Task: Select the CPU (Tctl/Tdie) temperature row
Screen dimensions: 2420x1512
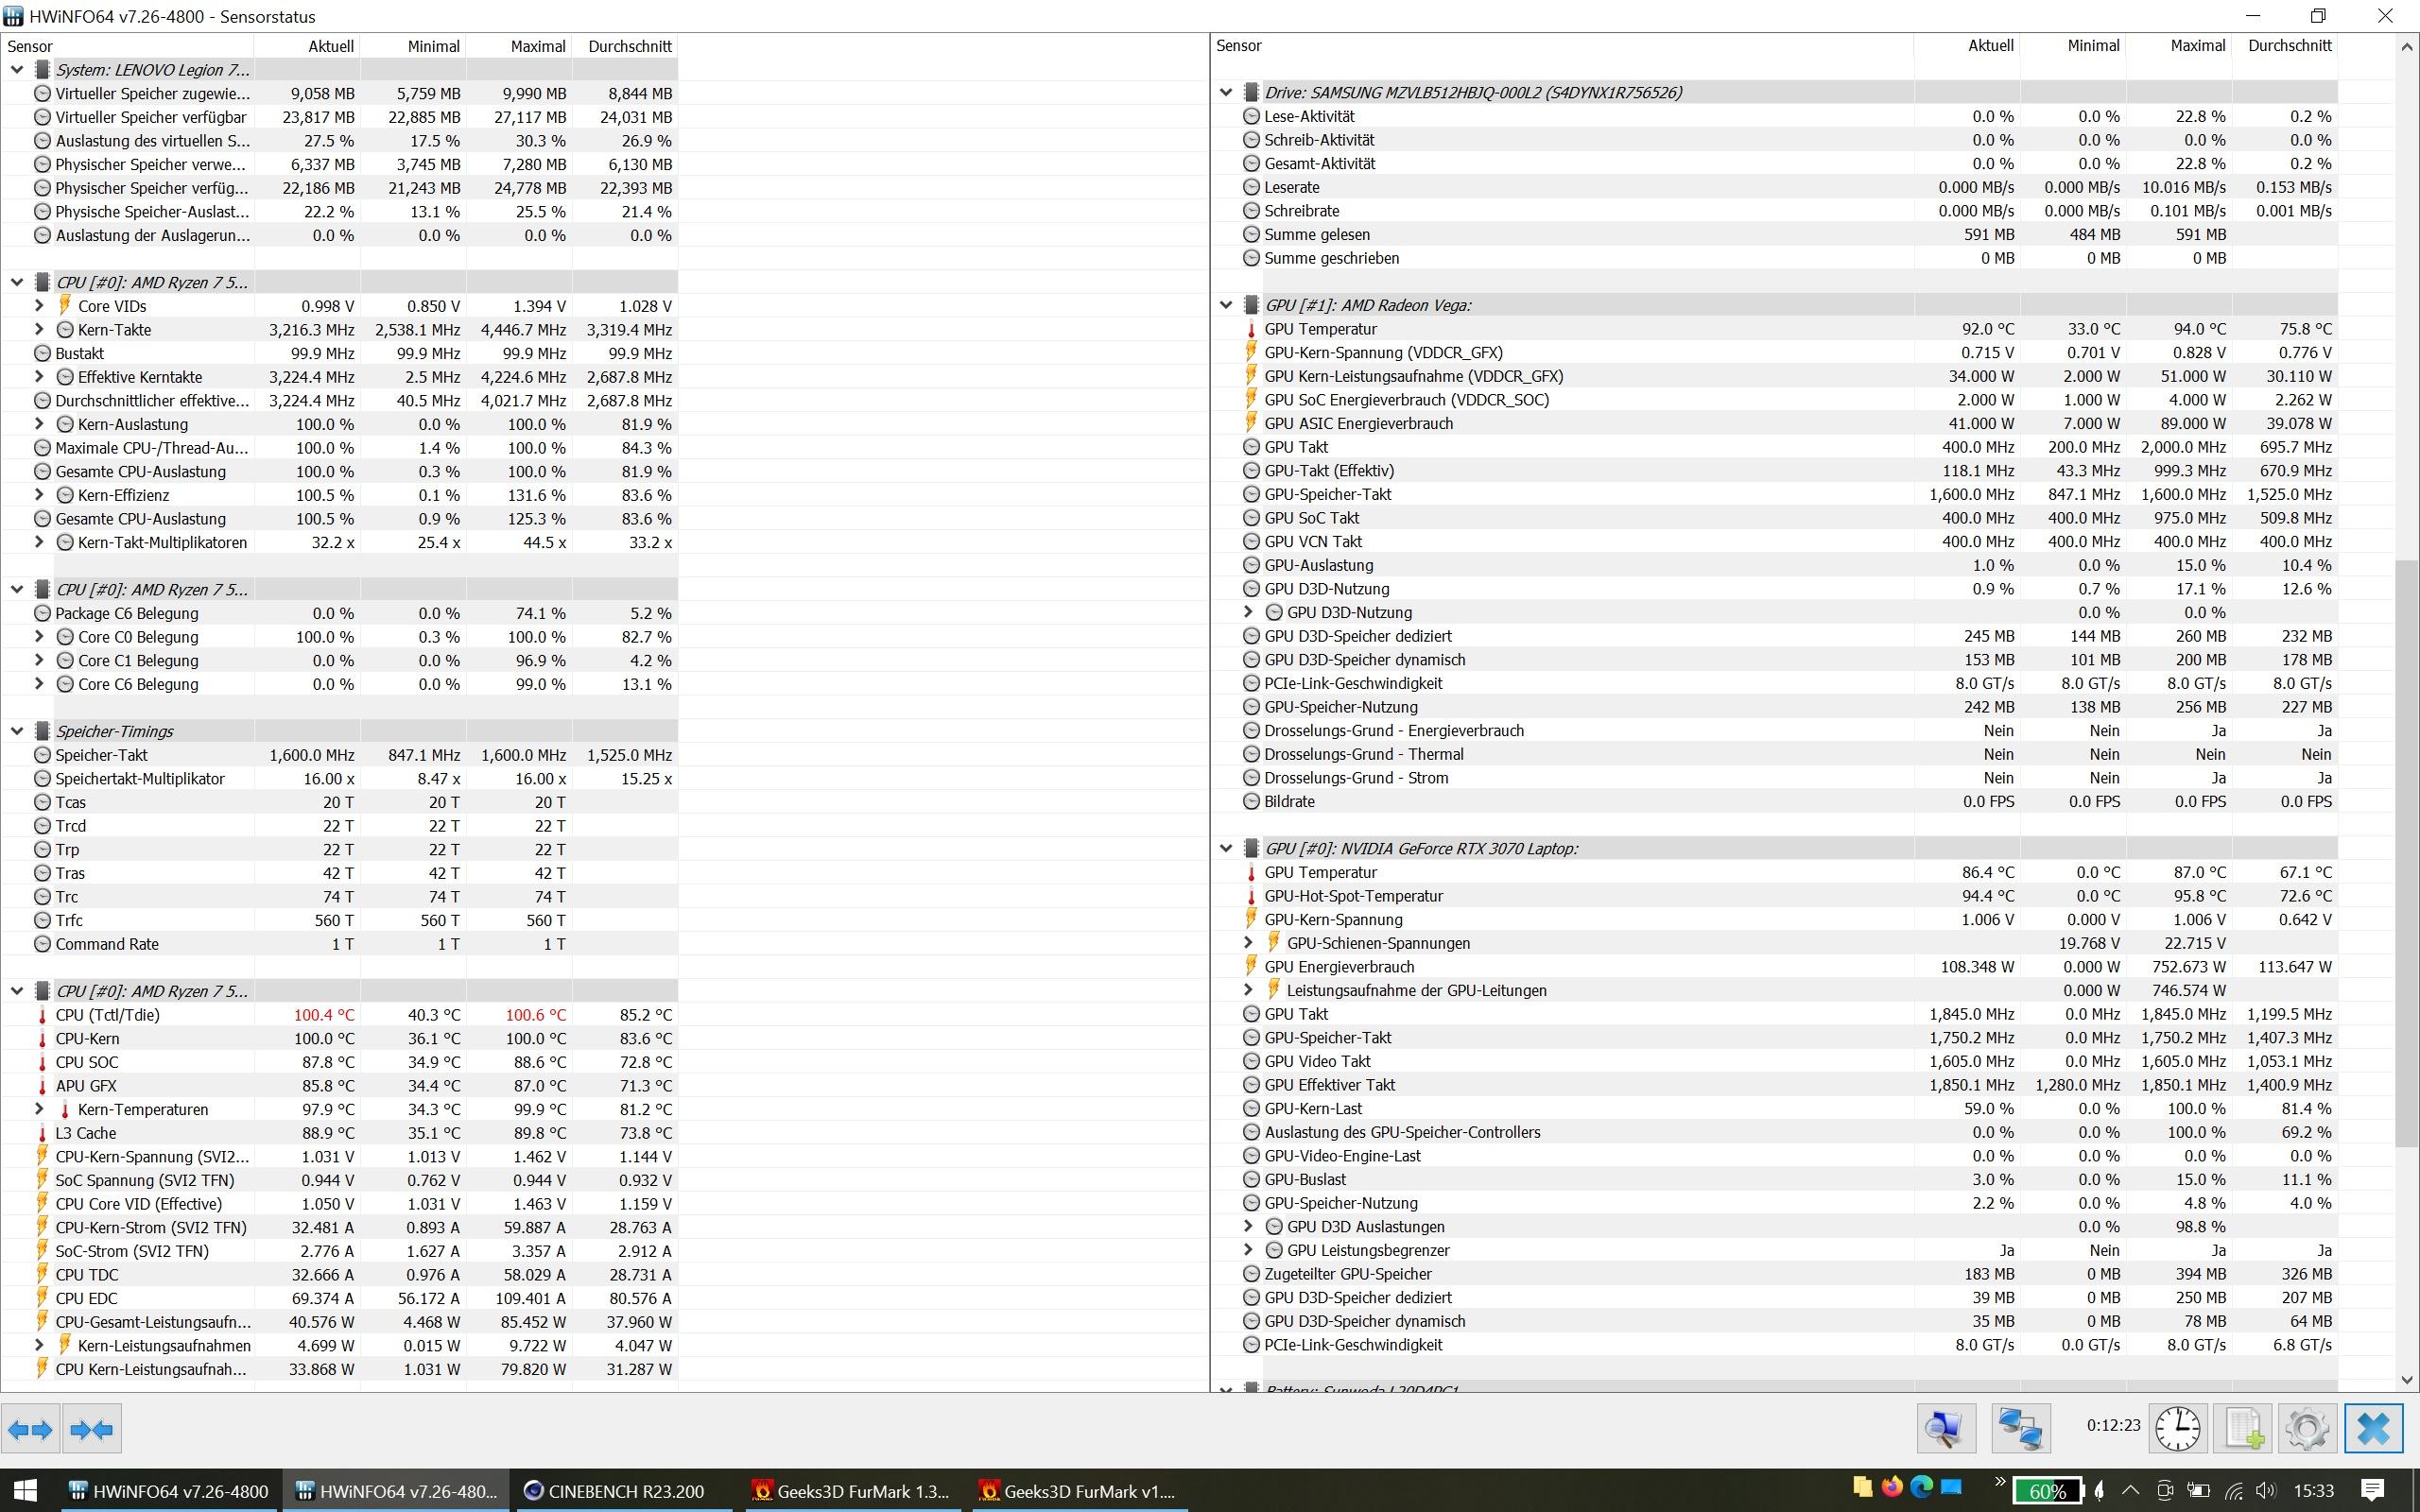Action: point(108,1015)
